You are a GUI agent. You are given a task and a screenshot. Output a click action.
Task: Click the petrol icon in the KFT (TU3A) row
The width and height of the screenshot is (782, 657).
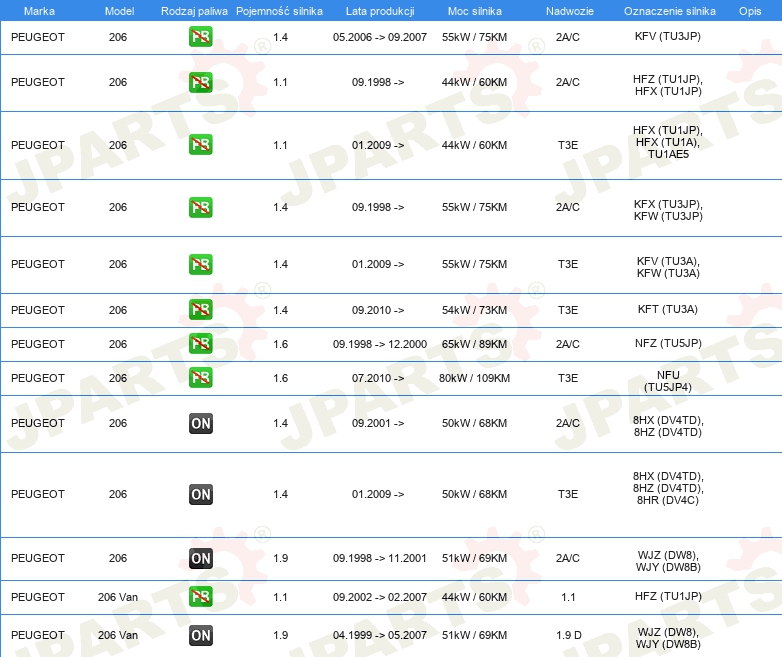pos(200,309)
